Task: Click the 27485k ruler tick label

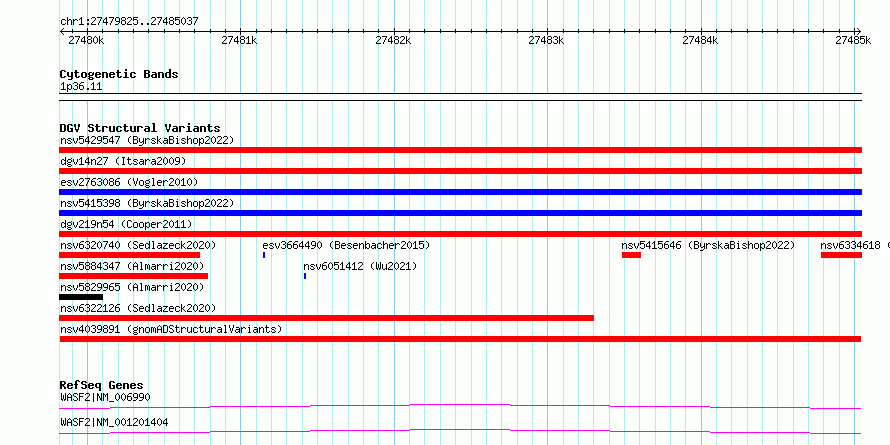Action: [854, 40]
